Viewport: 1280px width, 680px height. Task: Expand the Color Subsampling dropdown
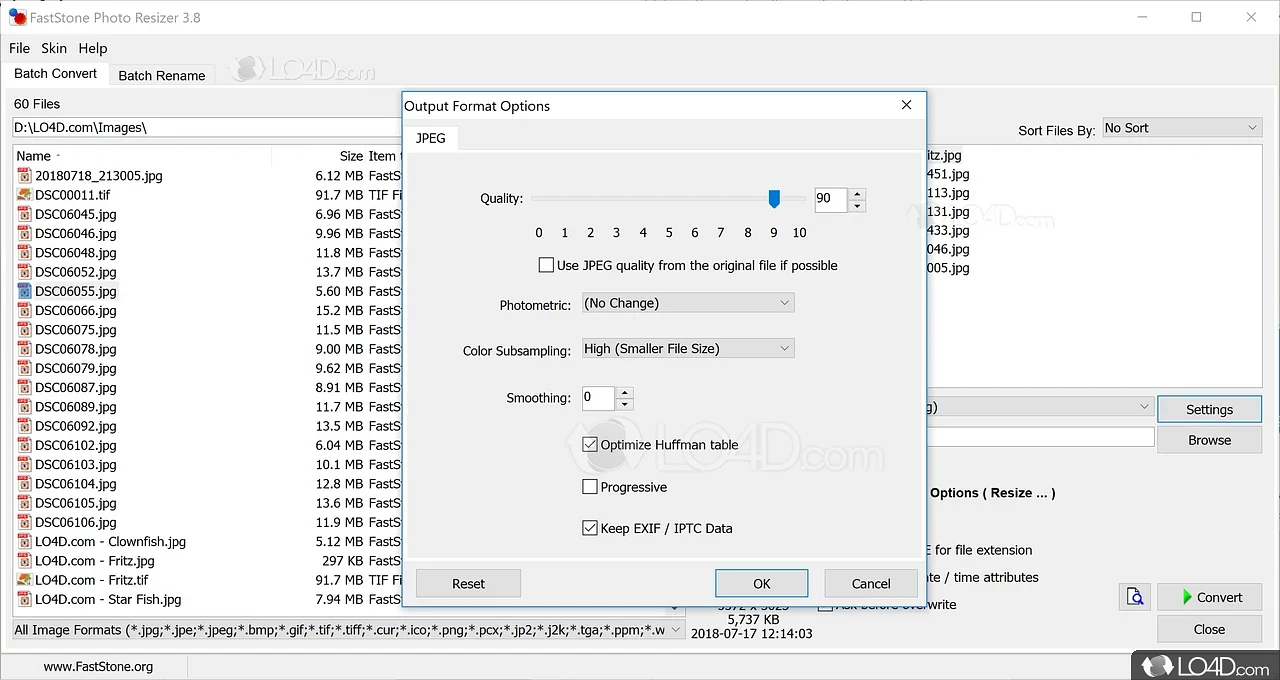coord(688,348)
